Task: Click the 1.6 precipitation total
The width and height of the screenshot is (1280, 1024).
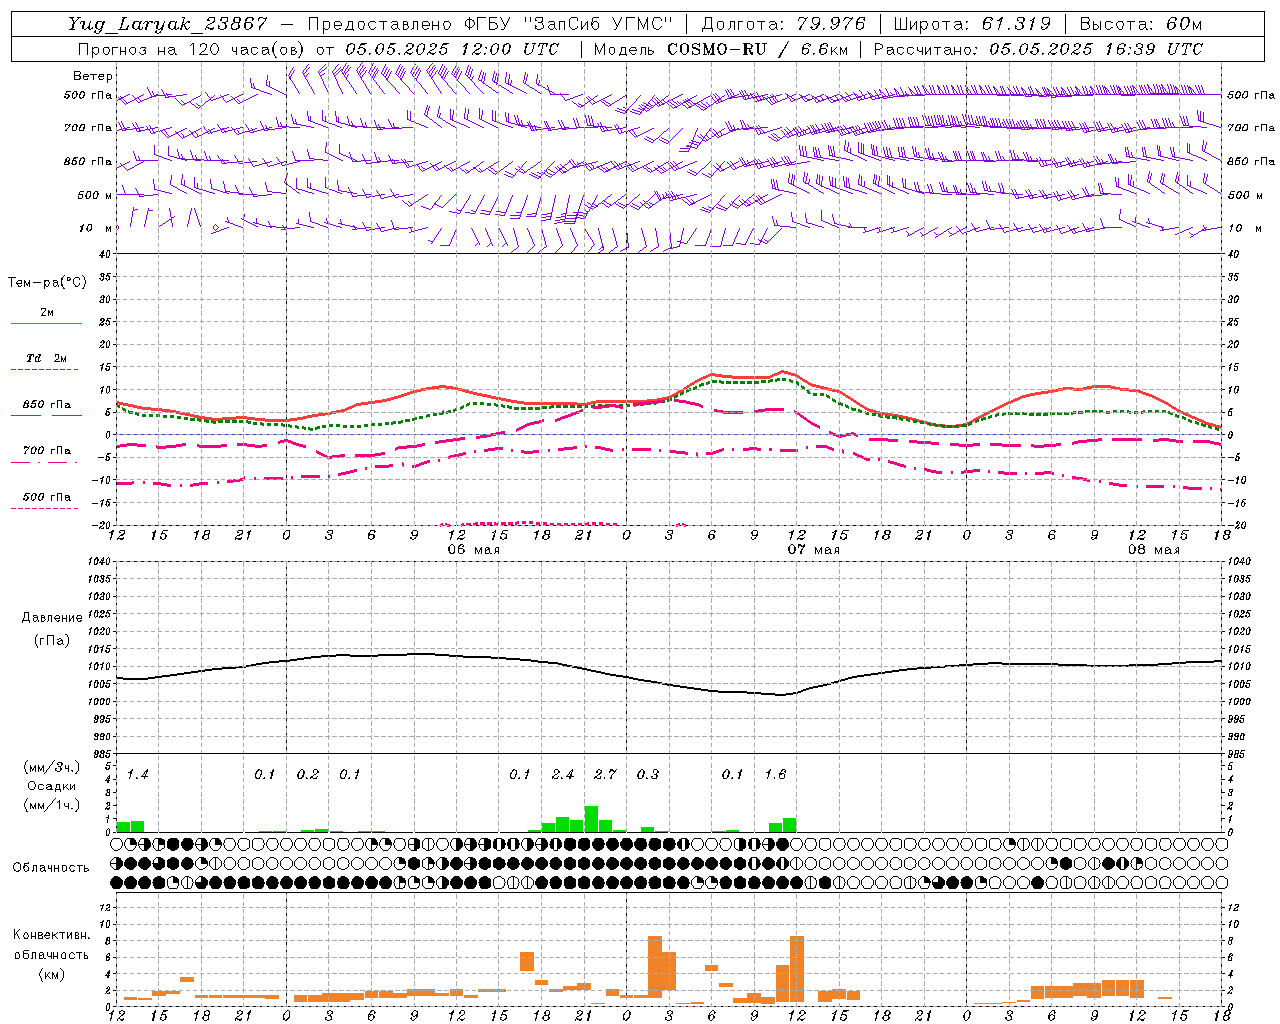Action: coord(775,775)
